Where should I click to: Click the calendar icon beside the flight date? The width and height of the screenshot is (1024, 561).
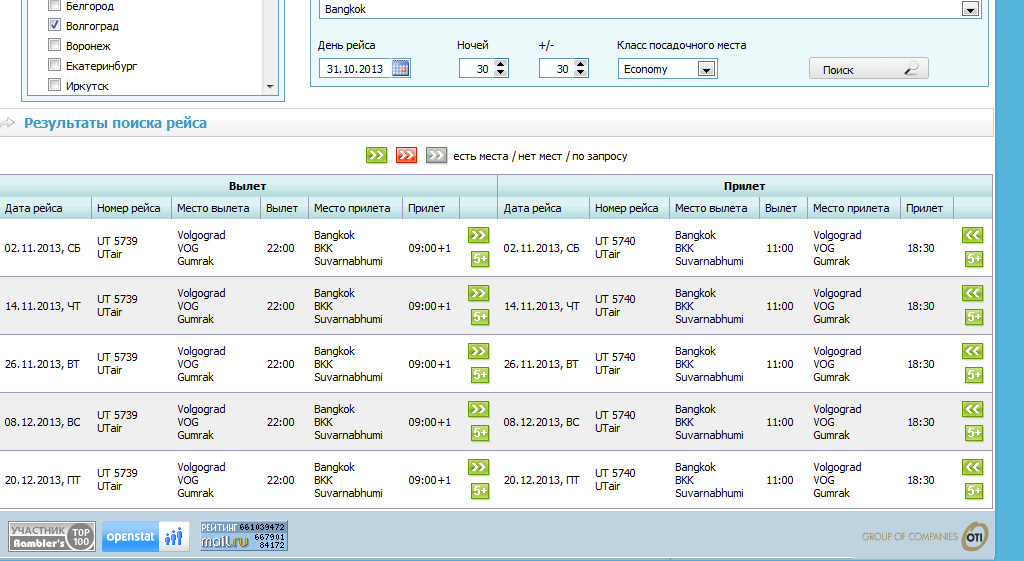(x=400, y=69)
